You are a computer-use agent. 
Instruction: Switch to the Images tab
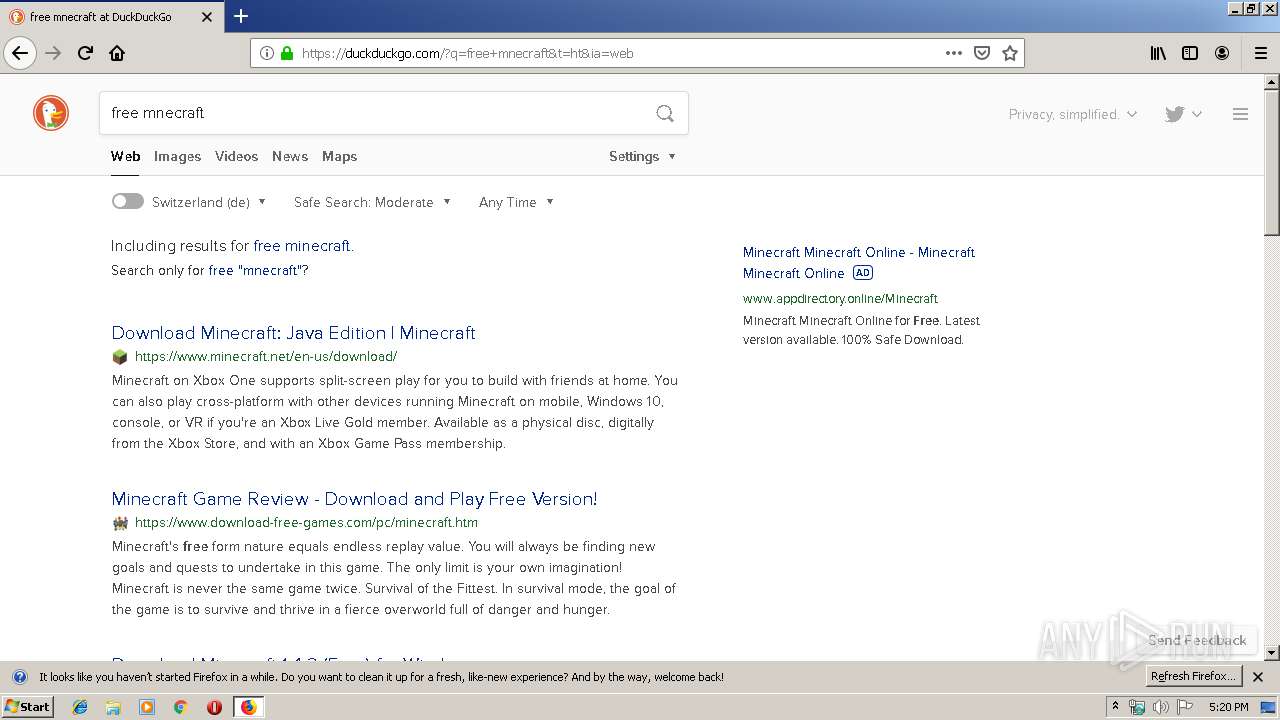(x=177, y=156)
